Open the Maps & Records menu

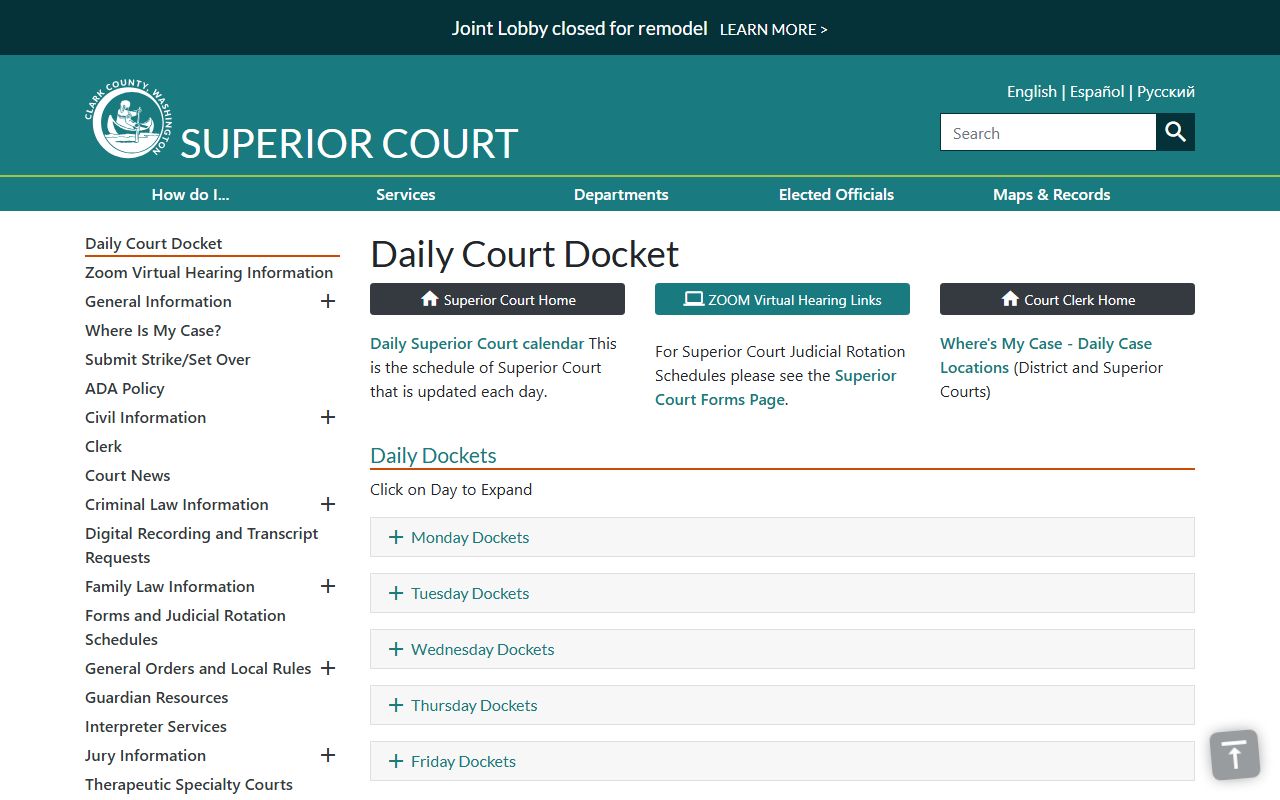1051,194
